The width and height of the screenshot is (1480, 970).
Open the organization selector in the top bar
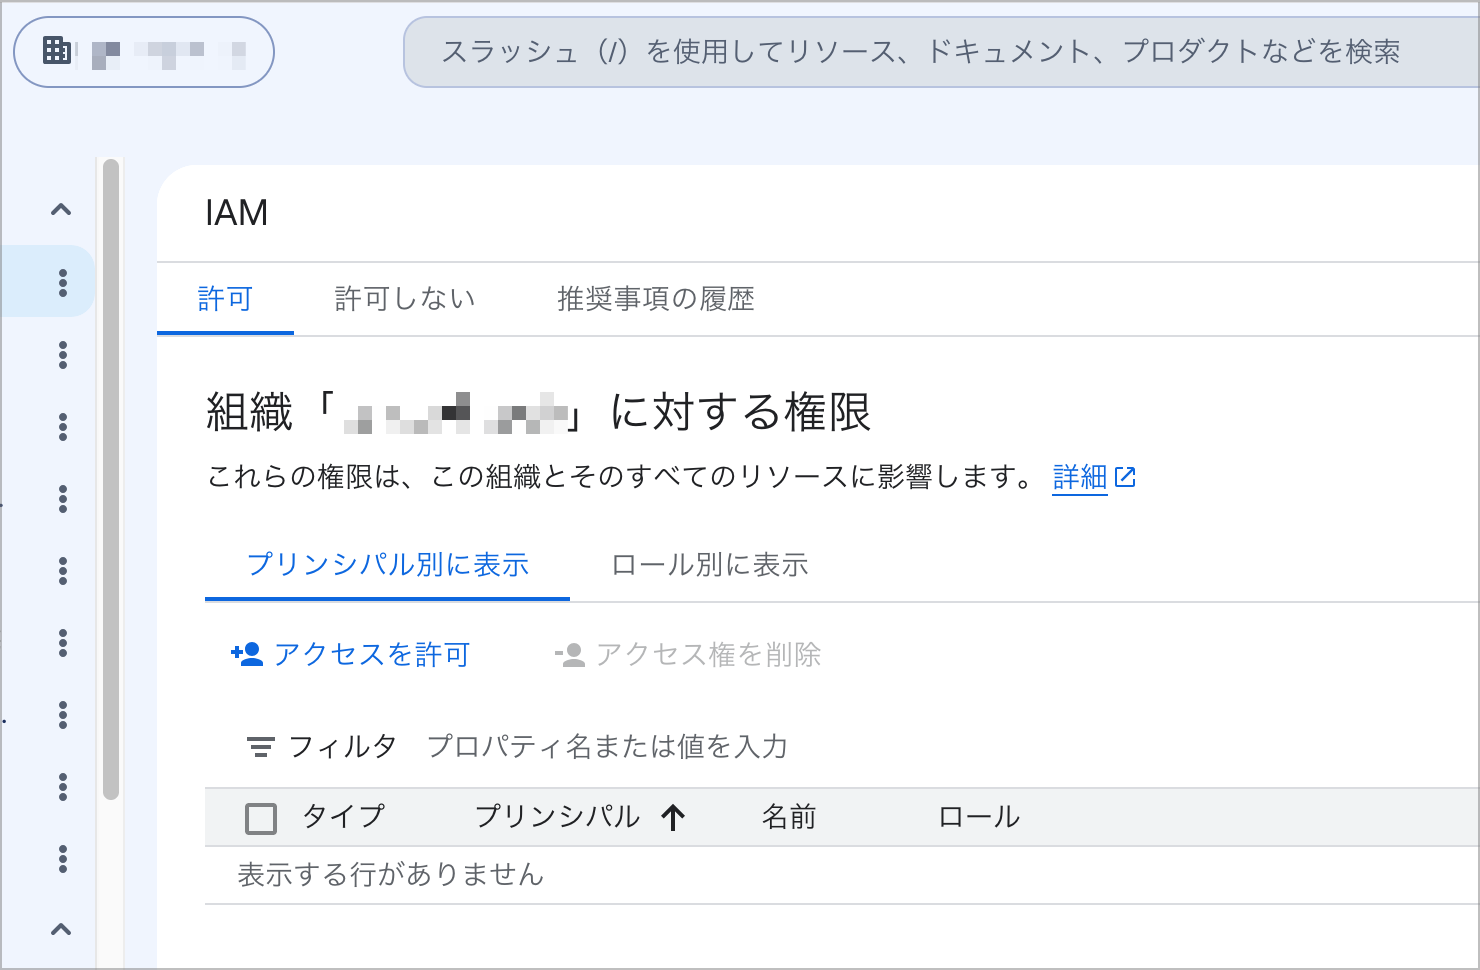coord(143,52)
